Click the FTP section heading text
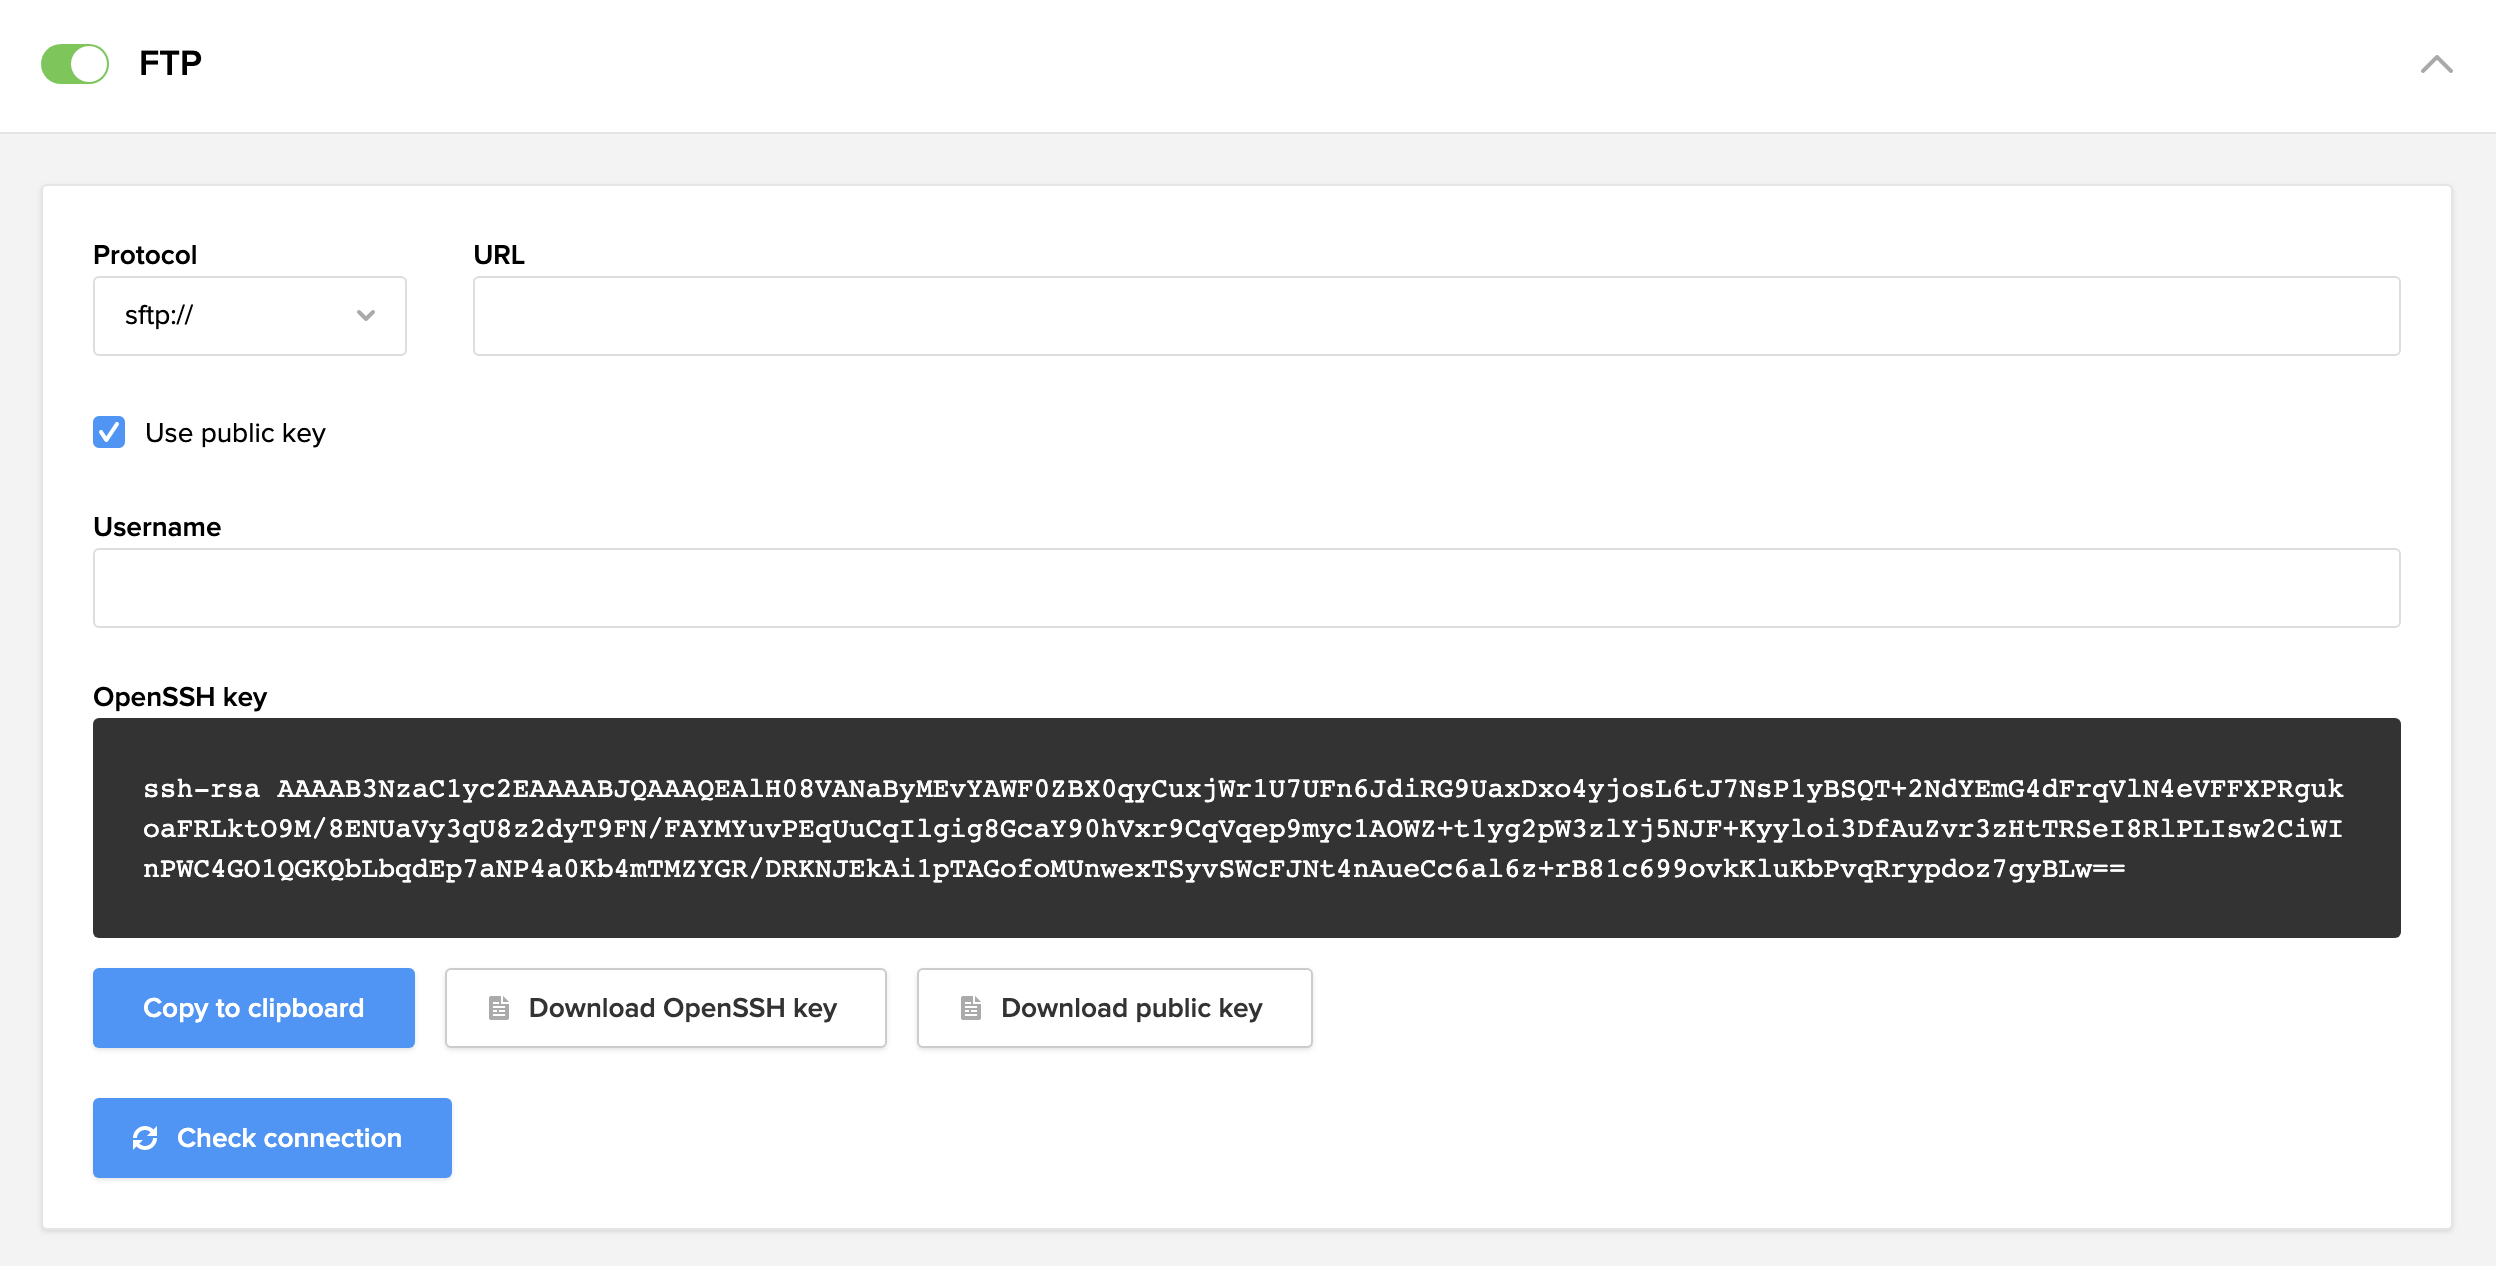The height and width of the screenshot is (1266, 2496). pos(170,64)
